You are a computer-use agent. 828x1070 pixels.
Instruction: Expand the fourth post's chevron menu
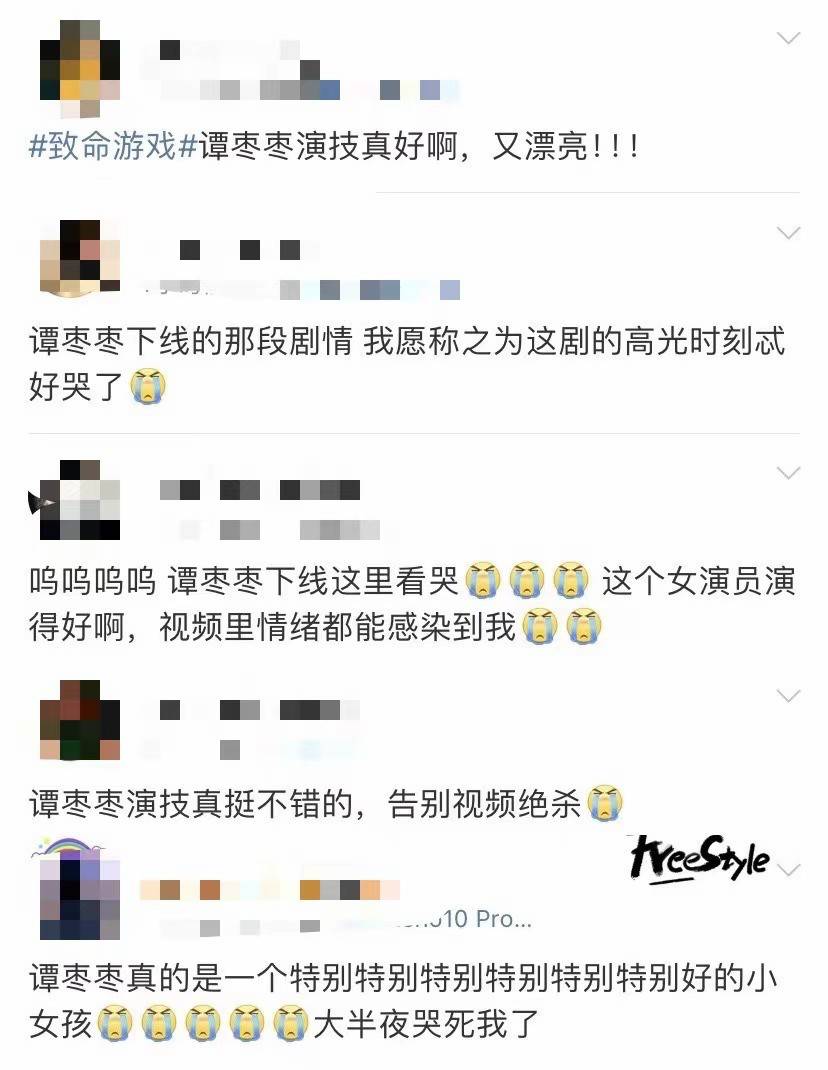click(x=789, y=696)
